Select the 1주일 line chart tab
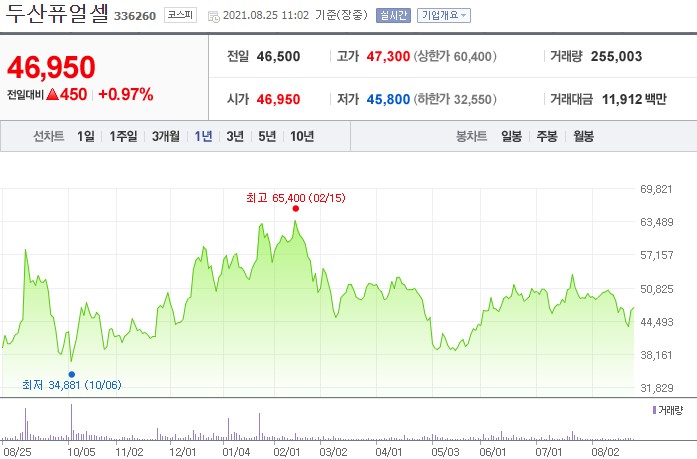This screenshot has width=697, height=459. 123,136
